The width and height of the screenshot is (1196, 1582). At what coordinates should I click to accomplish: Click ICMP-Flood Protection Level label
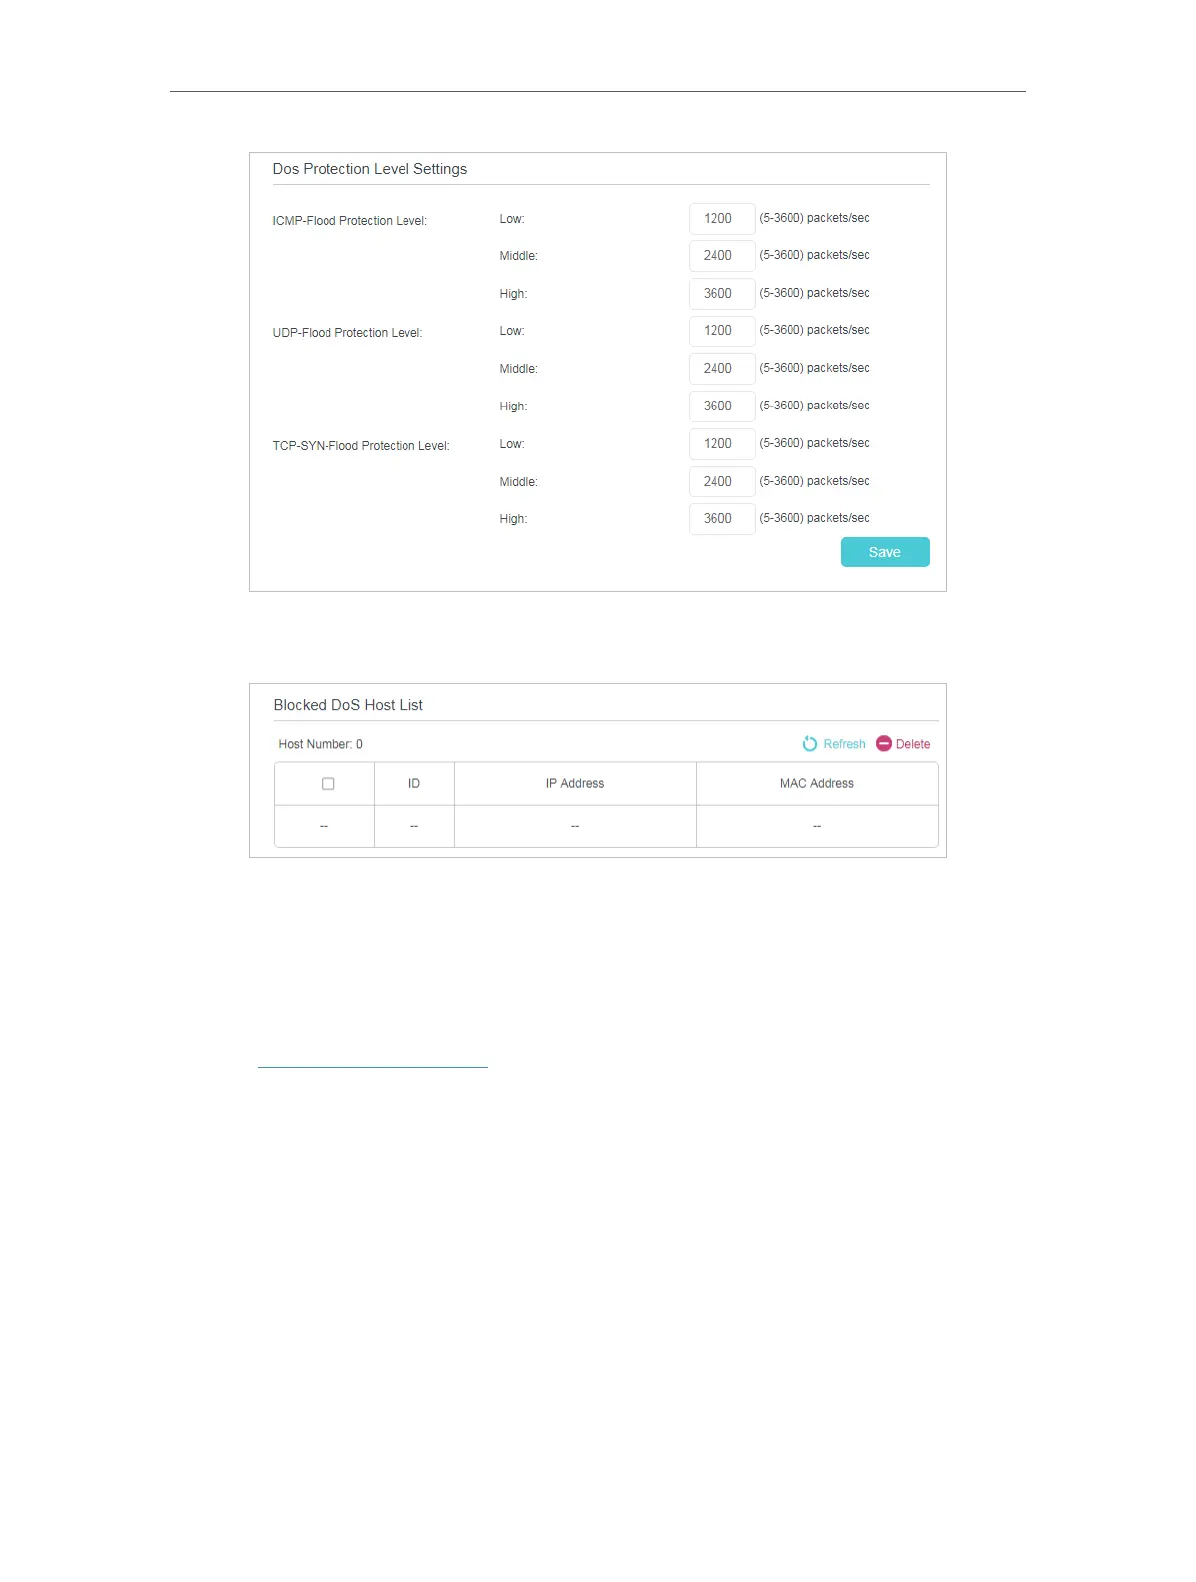350,221
